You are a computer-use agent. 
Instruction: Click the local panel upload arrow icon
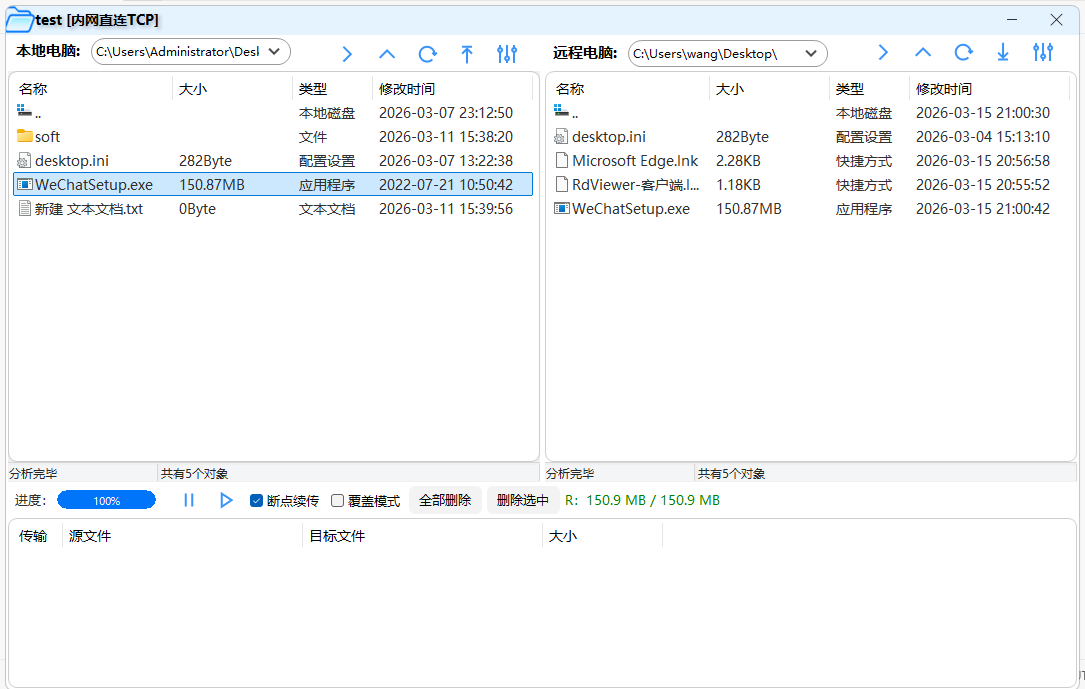[467, 53]
